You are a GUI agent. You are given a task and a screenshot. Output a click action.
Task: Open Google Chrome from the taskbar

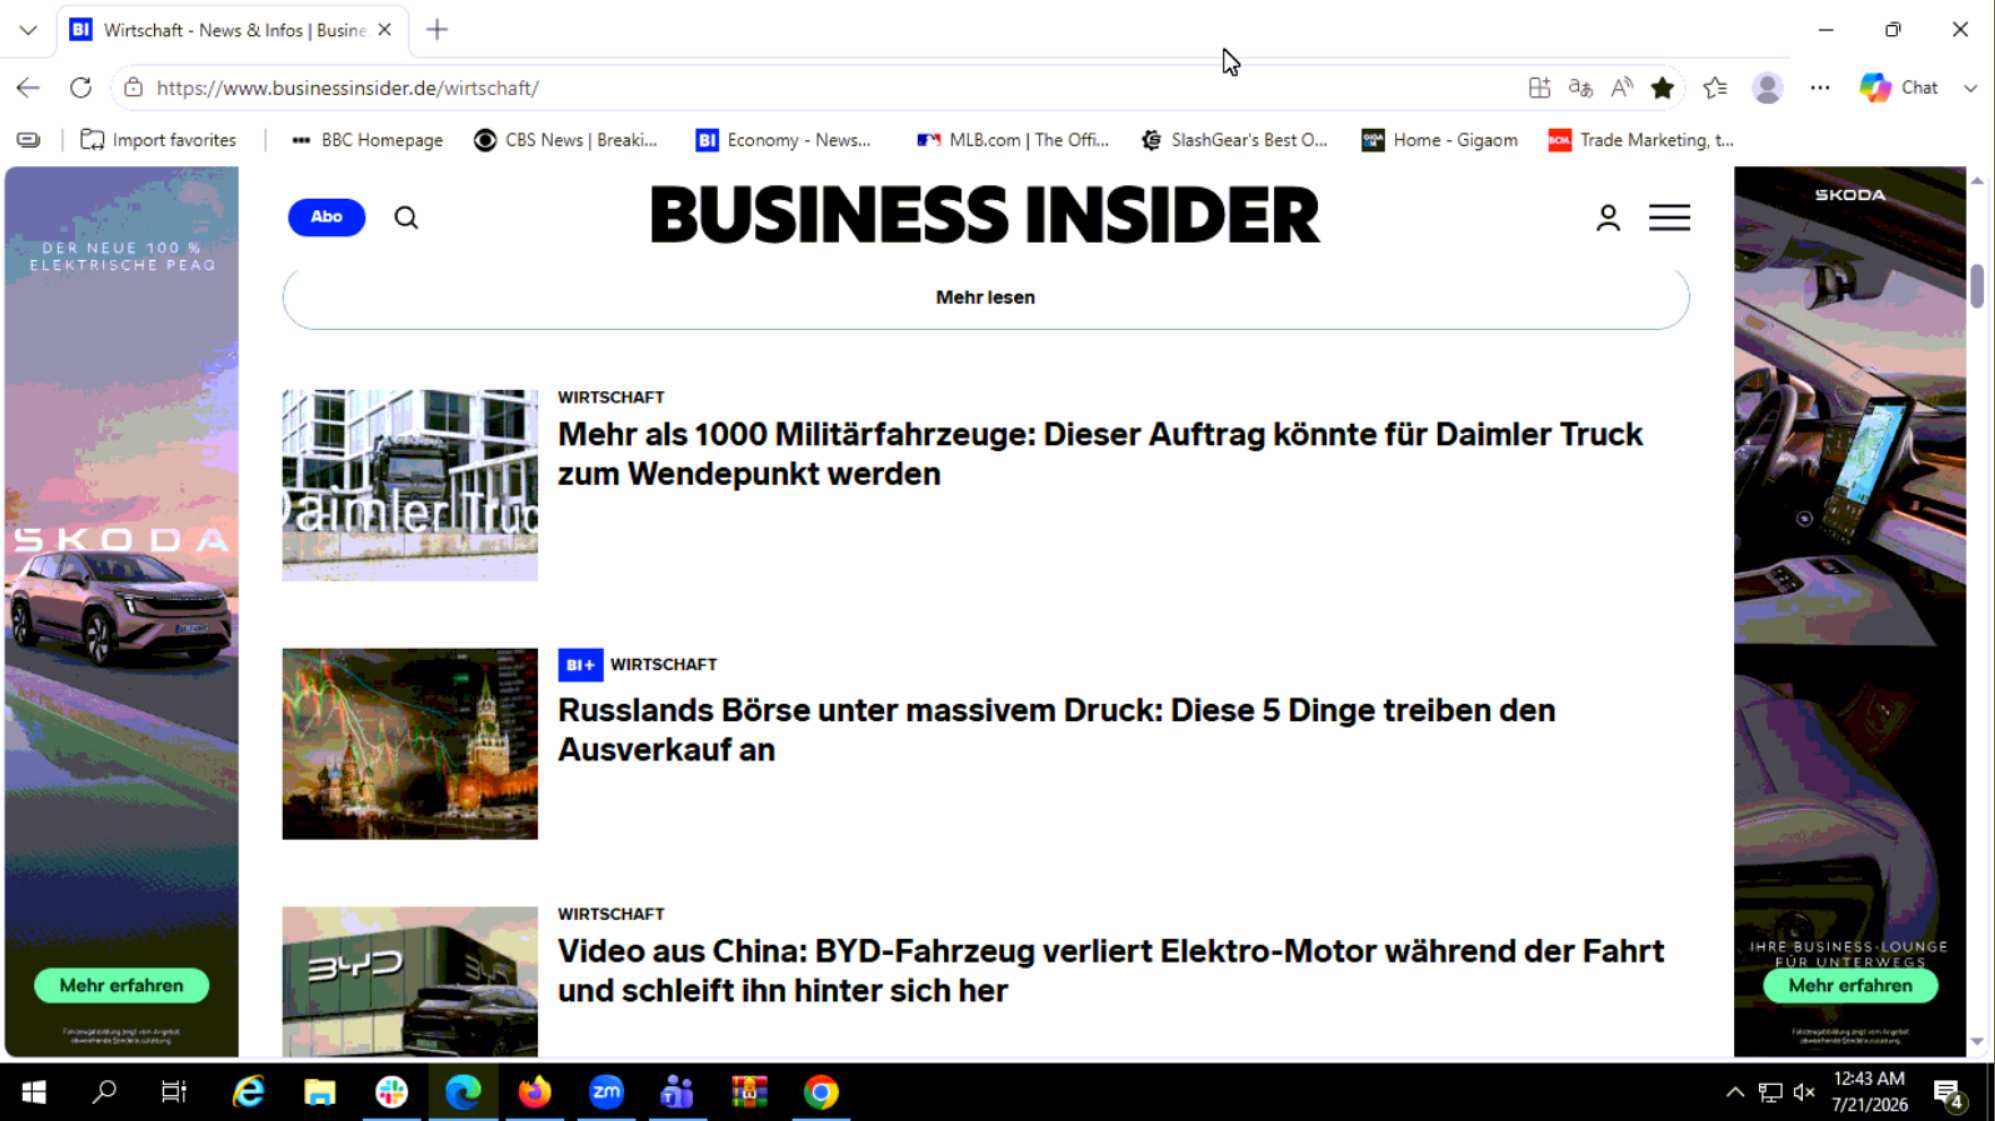point(821,1092)
